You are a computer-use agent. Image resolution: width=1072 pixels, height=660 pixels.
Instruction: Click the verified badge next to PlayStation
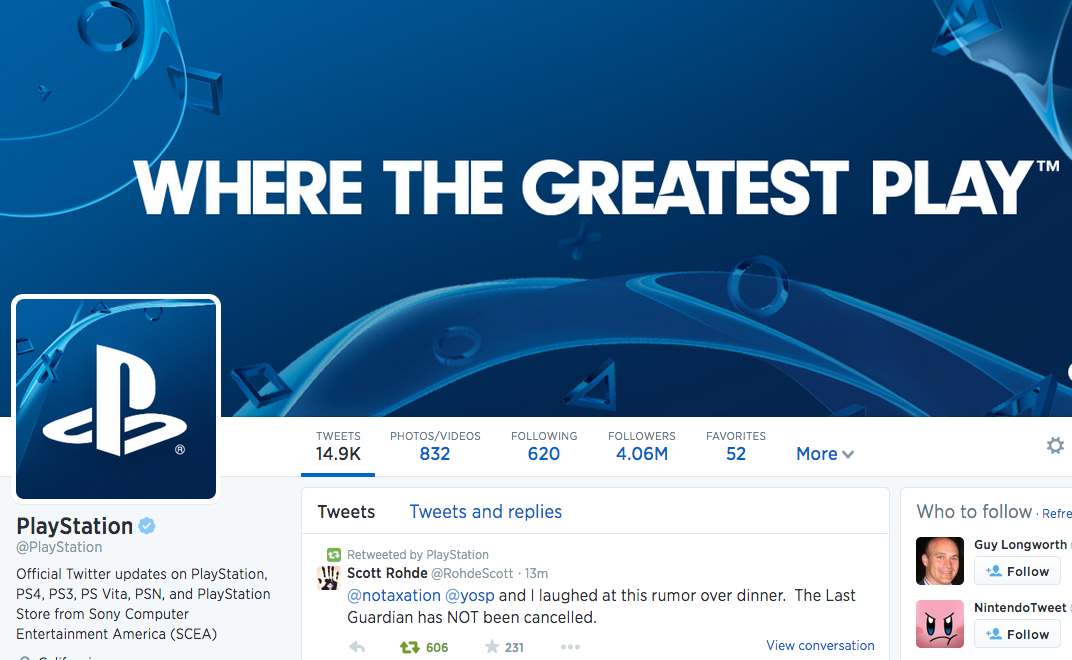point(147,525)
